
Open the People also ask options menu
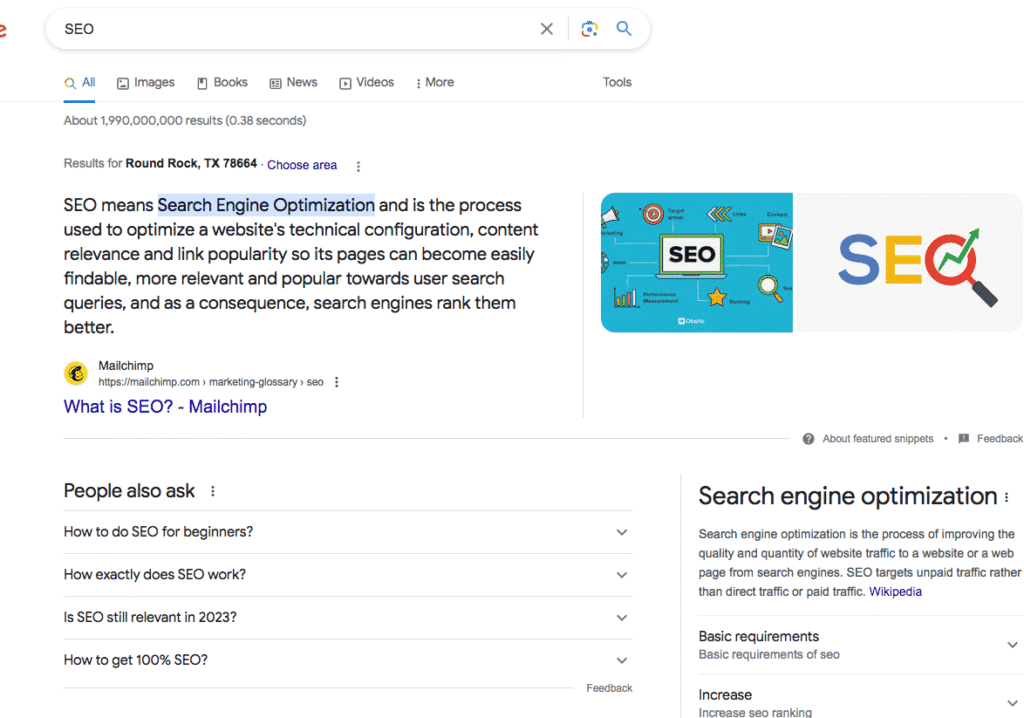(212, 491)
